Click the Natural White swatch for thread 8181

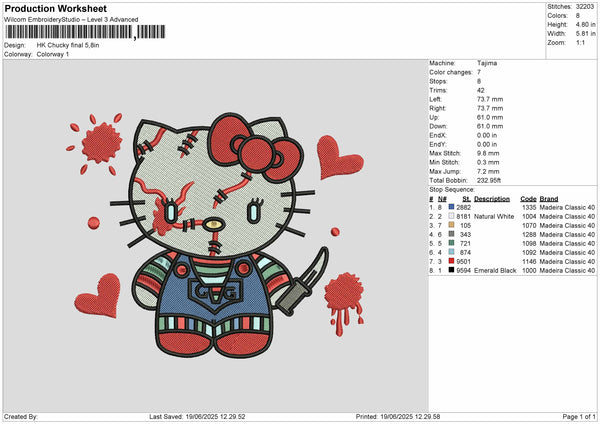452,216
